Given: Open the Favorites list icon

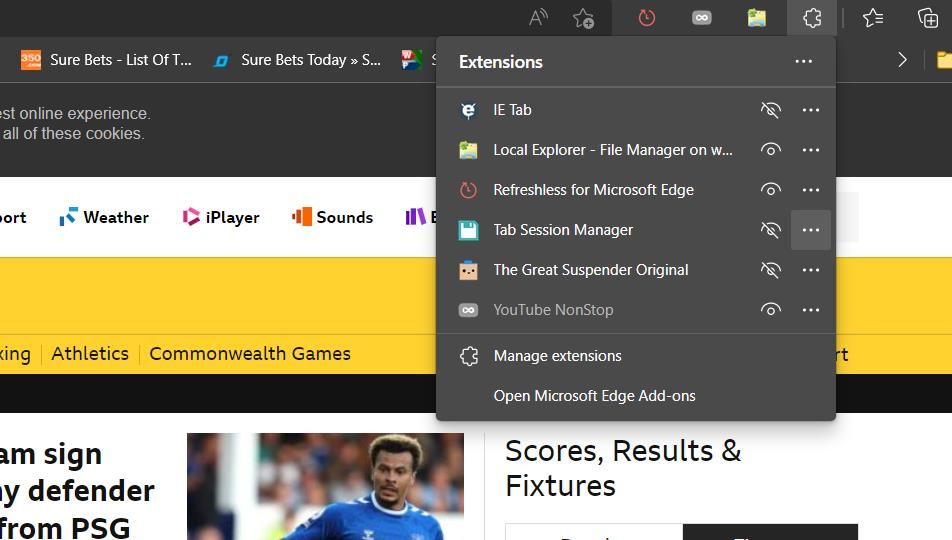Looking at the screenshot, I should pyautogui.click(x=872, y=18).
